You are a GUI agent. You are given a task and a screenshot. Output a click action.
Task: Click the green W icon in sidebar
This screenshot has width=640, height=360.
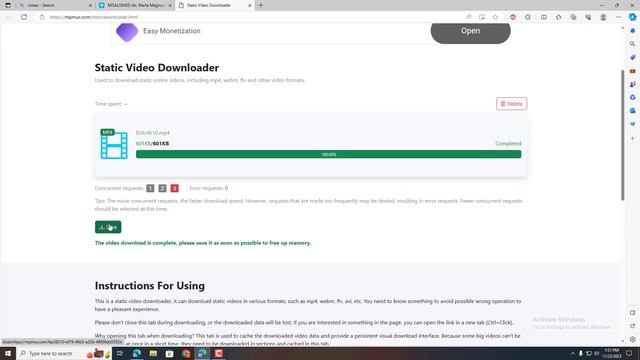(632, 124)
